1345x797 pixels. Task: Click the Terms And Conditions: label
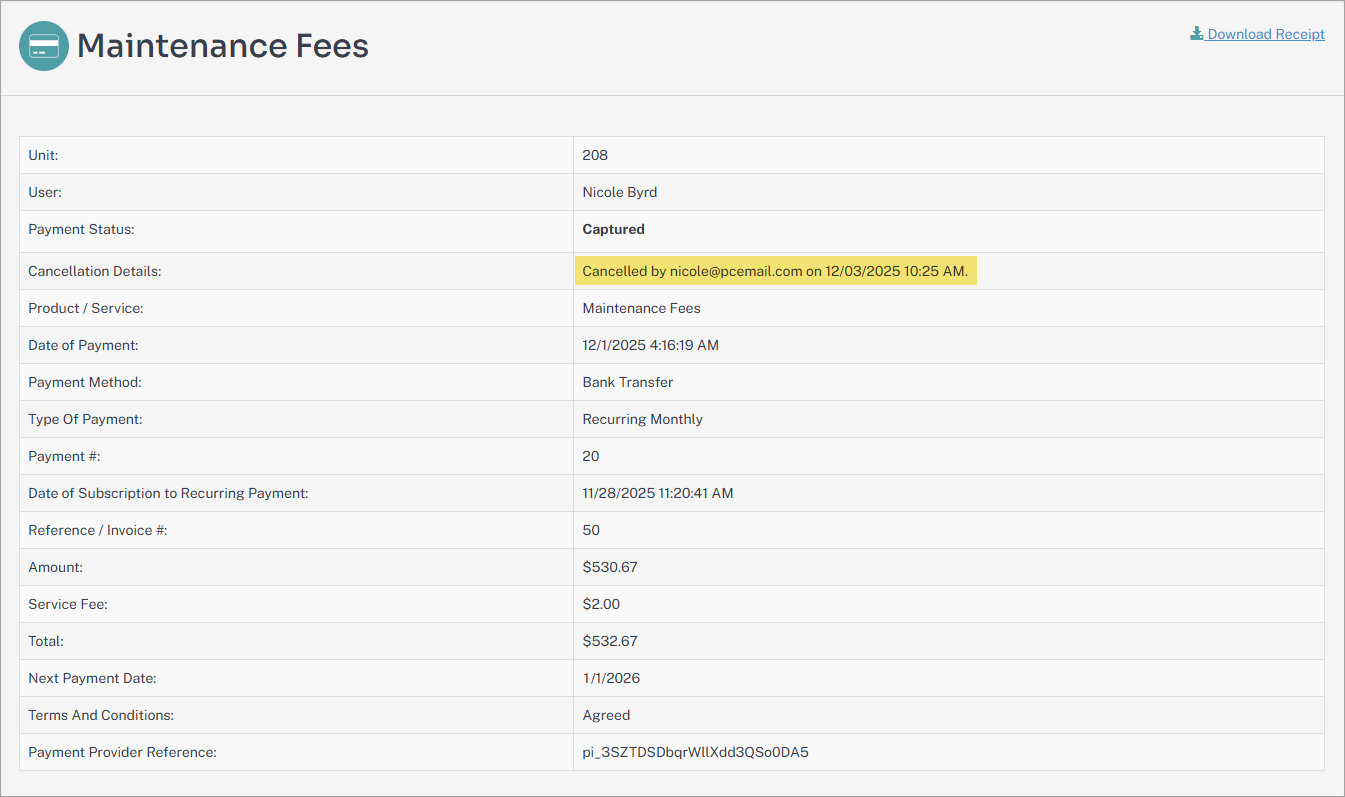coord(101,715)
